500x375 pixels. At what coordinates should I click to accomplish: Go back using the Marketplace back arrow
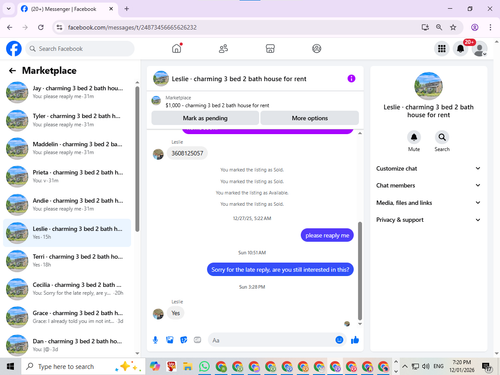tap(12, 70)
